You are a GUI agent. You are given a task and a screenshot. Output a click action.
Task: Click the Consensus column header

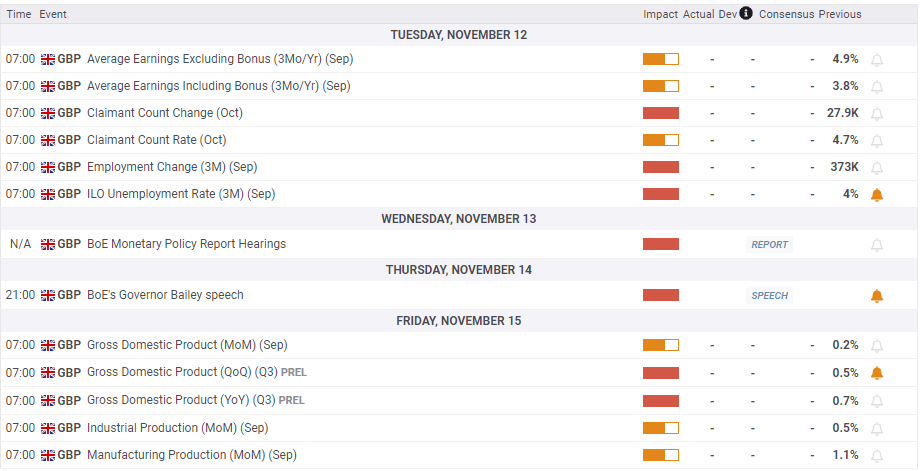coord(786,14)
